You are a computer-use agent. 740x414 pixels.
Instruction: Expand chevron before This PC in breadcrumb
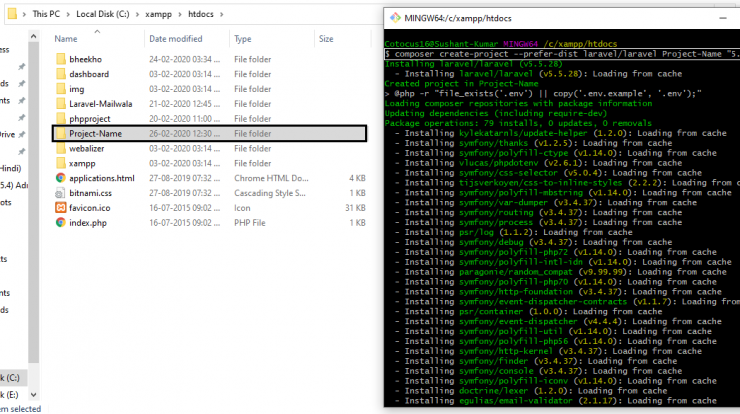(24, 15)
